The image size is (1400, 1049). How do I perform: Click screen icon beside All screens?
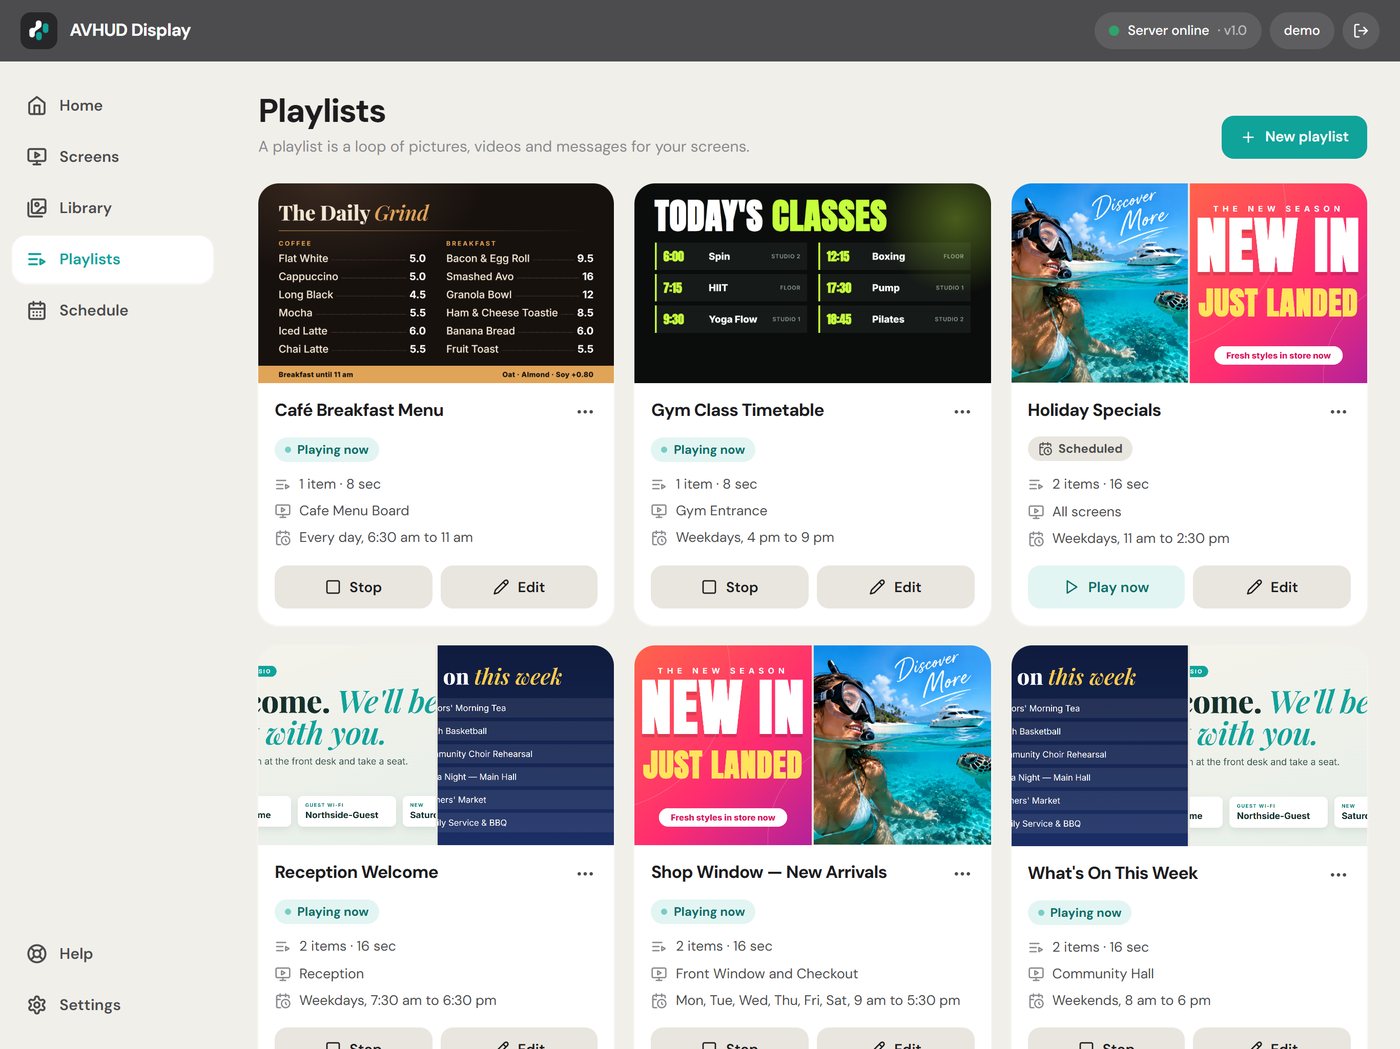click(x=1036, y=512)
